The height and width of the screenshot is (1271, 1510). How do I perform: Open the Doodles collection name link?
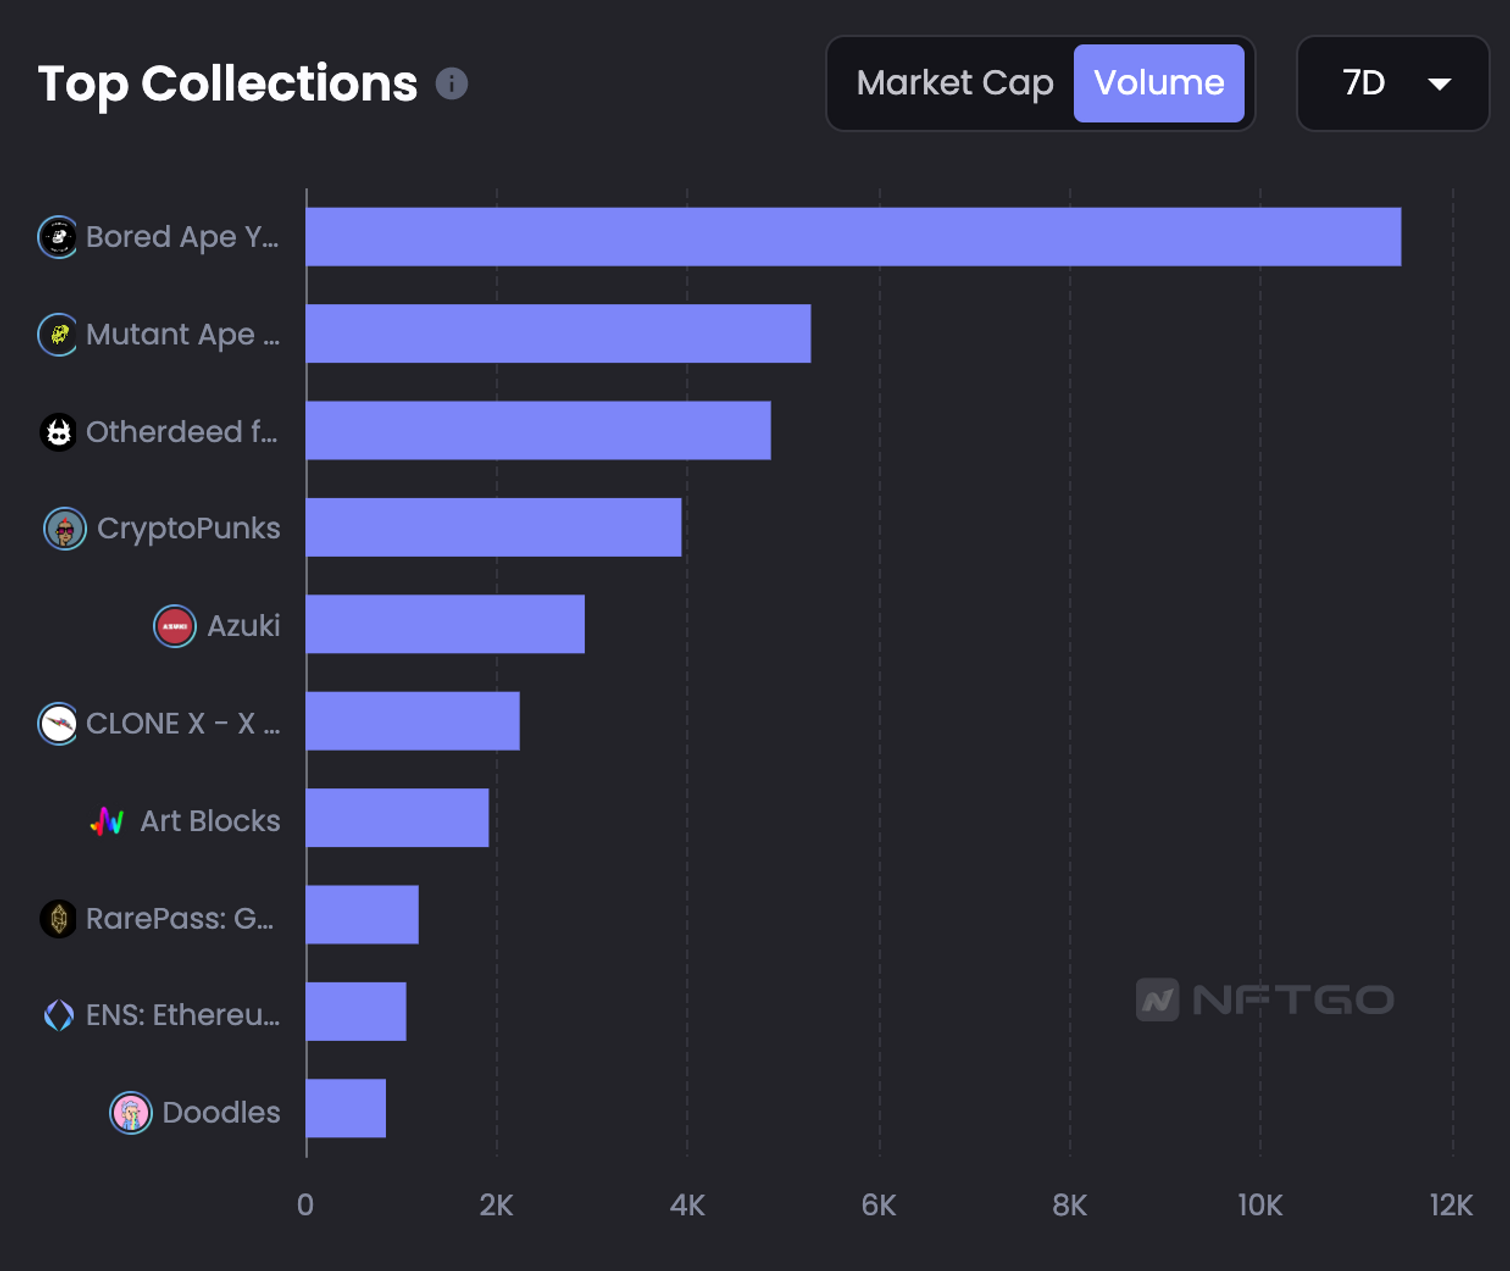221,1112
